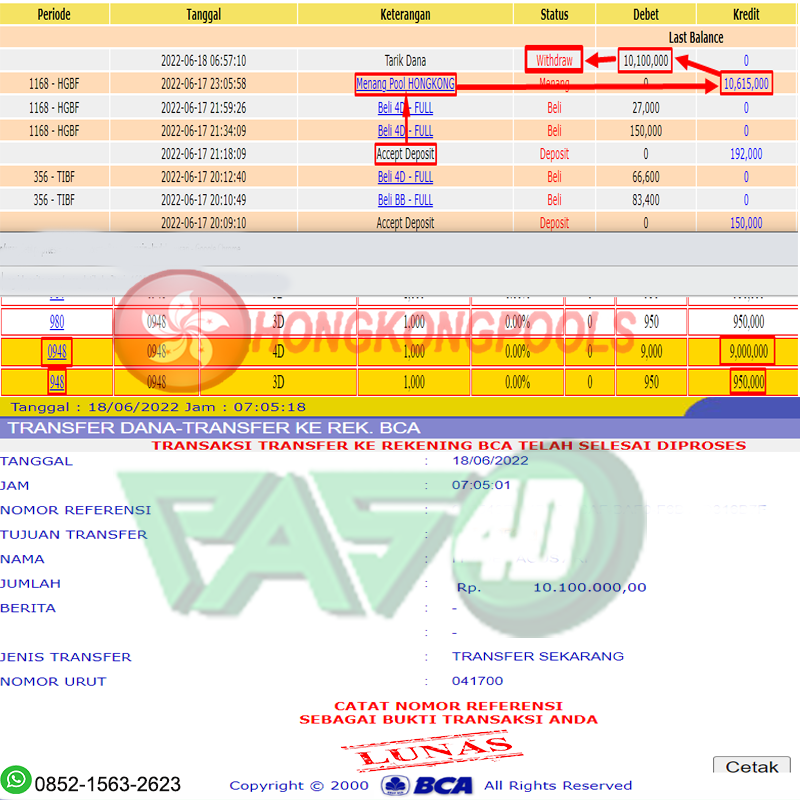This screenshot has width=800, height=800.
Task: Click the Keterangan column header
Action: (405, 14)
